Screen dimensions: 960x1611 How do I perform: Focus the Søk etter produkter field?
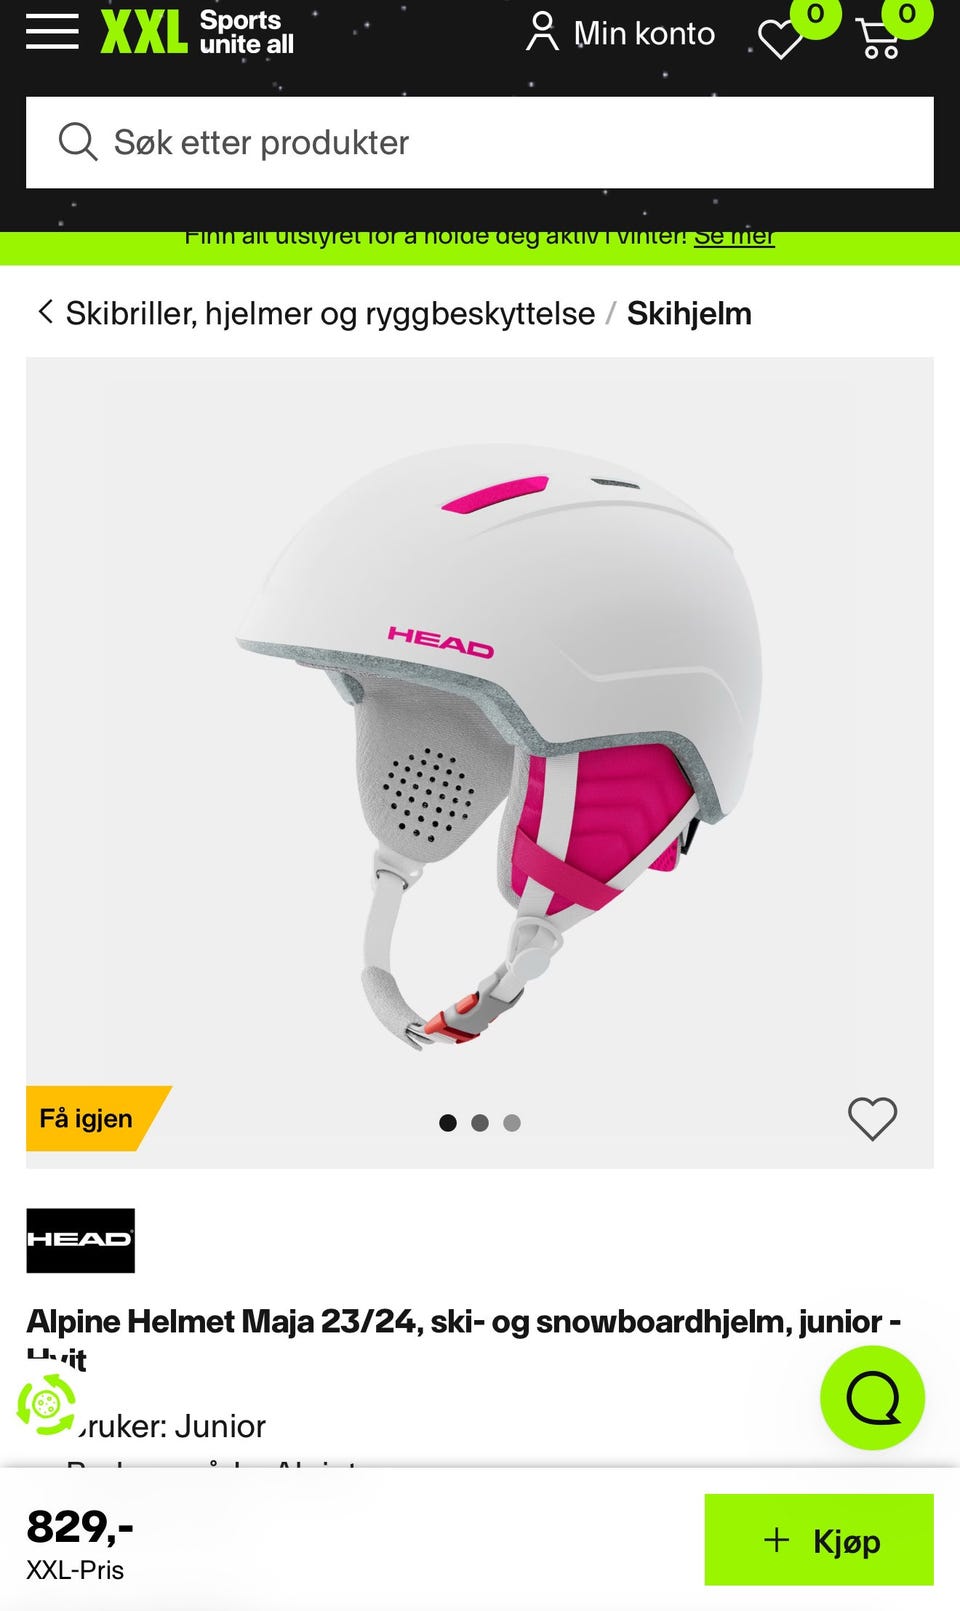[x=480, y=142]
